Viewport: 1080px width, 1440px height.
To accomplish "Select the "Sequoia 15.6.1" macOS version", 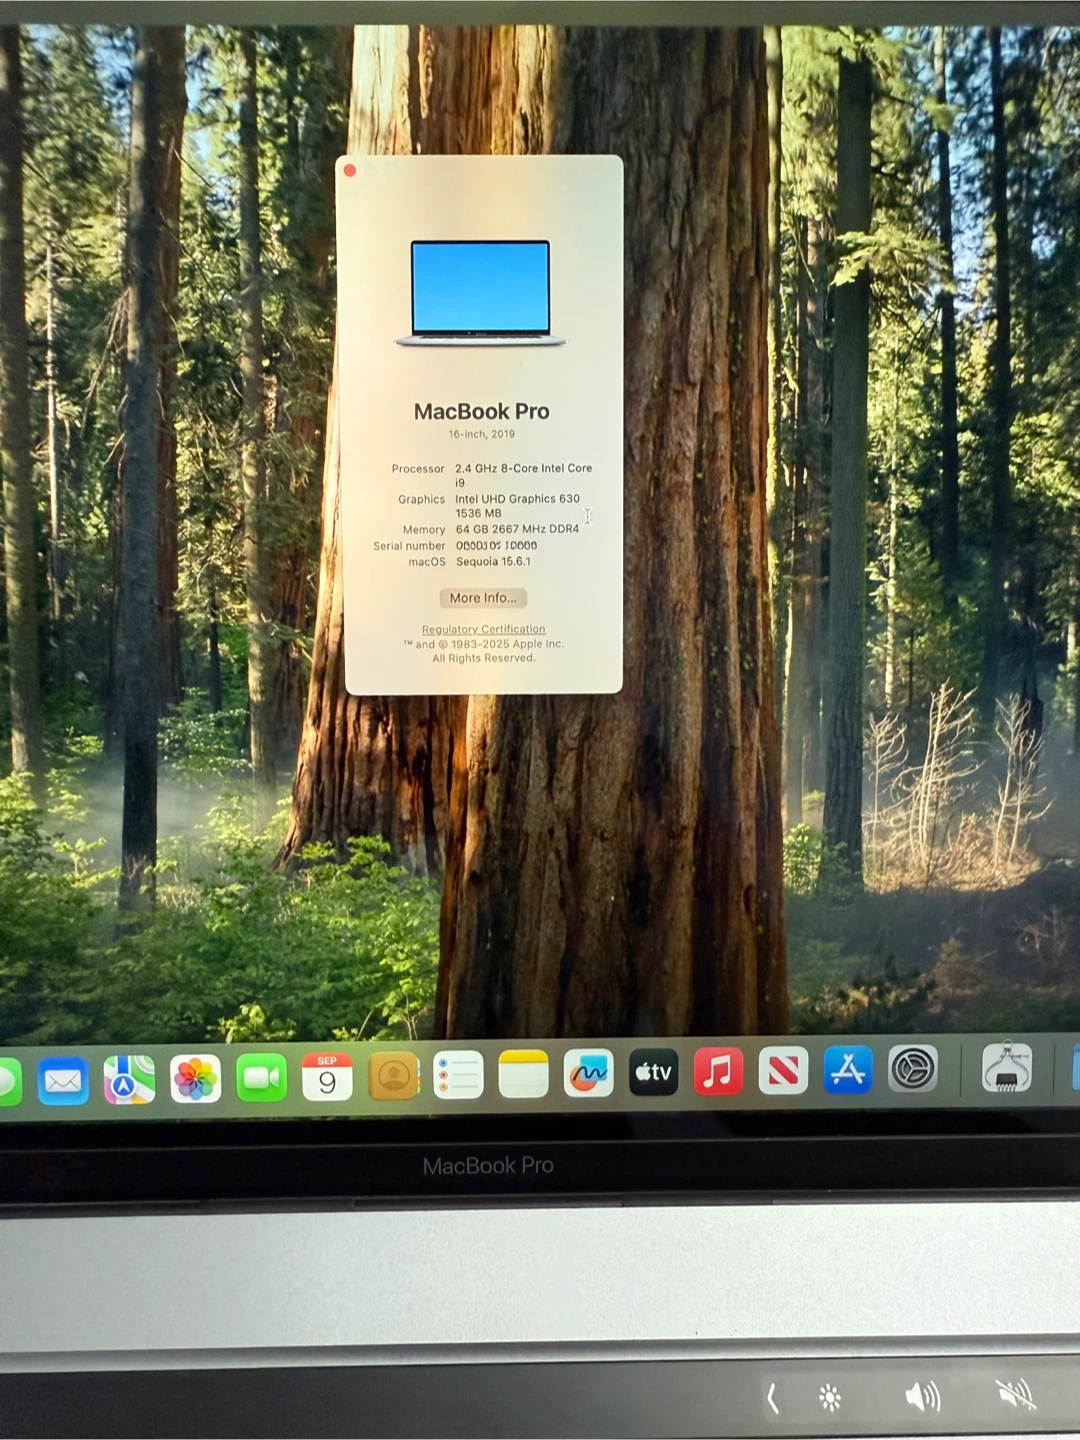I will [494, 562].
